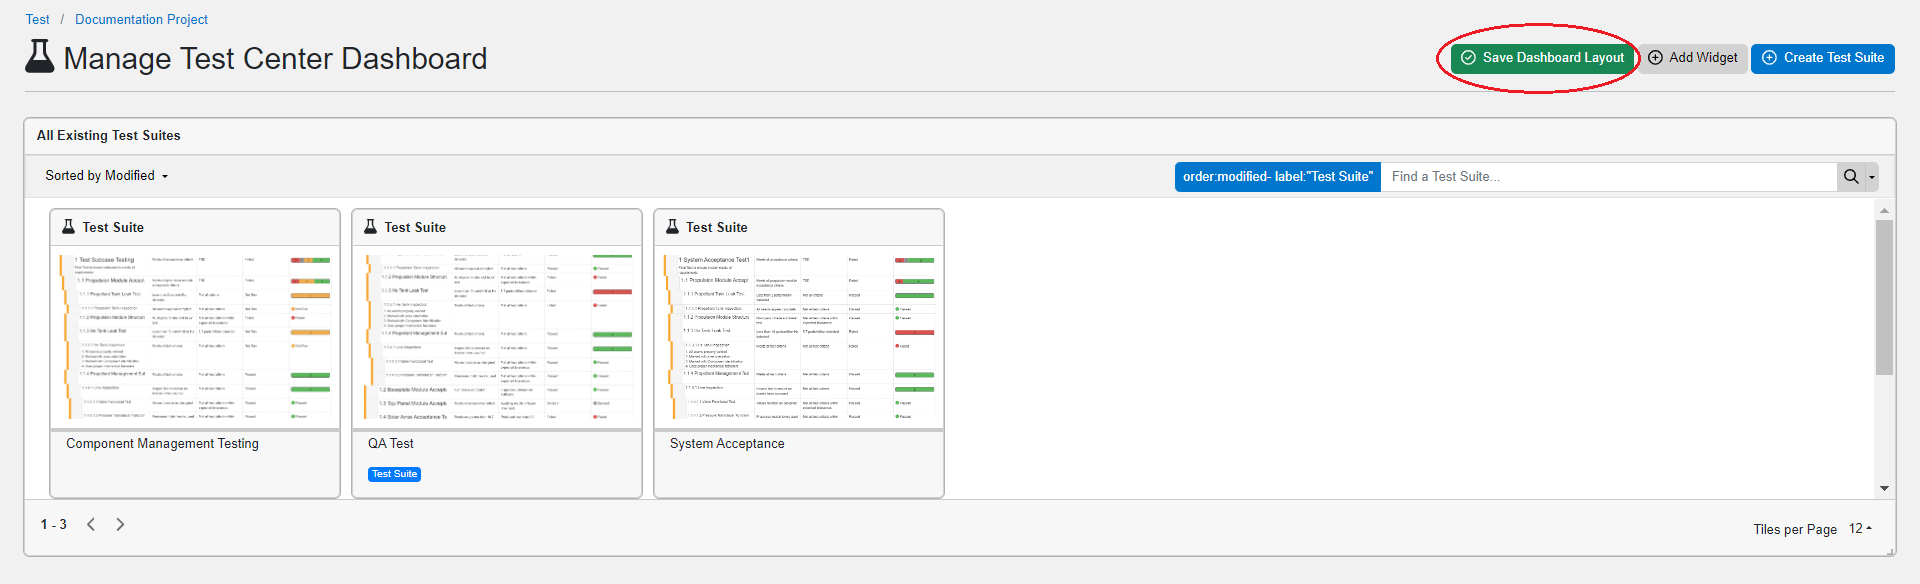Click the scrollbar up arrow

(x=1884, y=211)
